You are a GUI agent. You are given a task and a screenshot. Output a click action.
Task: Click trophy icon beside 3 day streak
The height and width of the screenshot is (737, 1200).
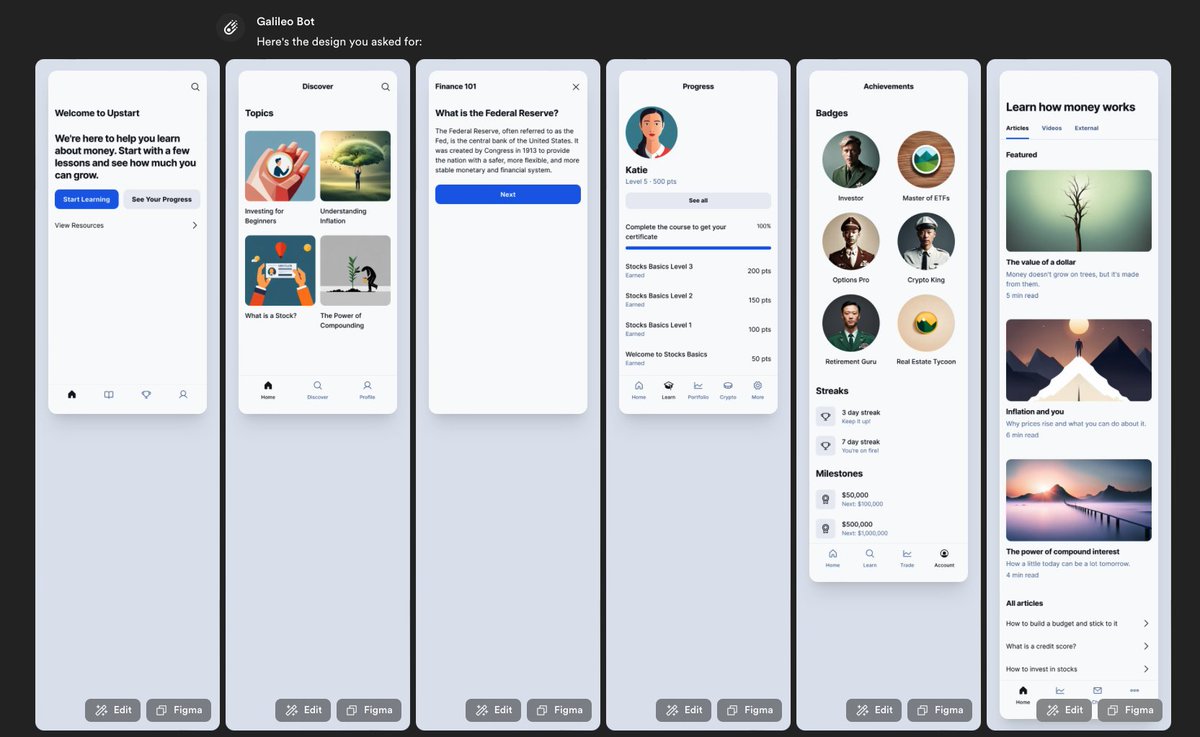point(825,416)
